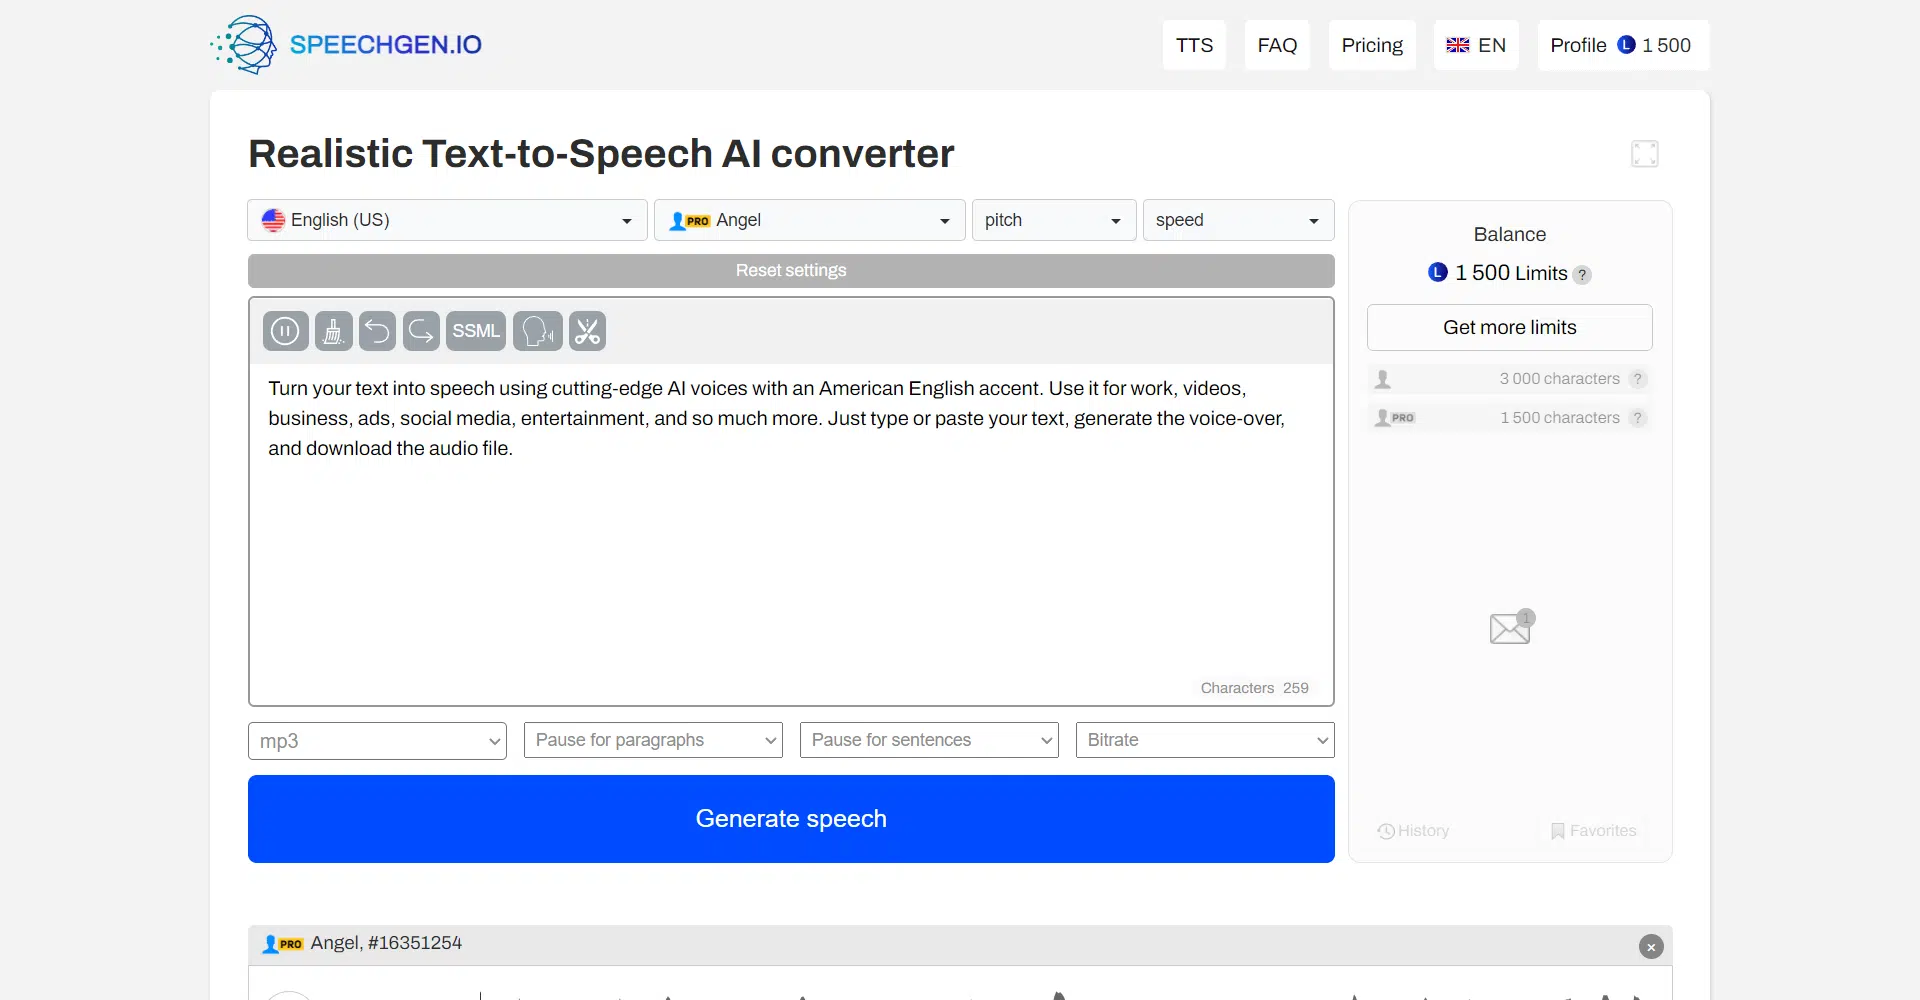Click the undo arrow icon
The width and height of the screenshot is (1920, 1000).
pos(377,331)
